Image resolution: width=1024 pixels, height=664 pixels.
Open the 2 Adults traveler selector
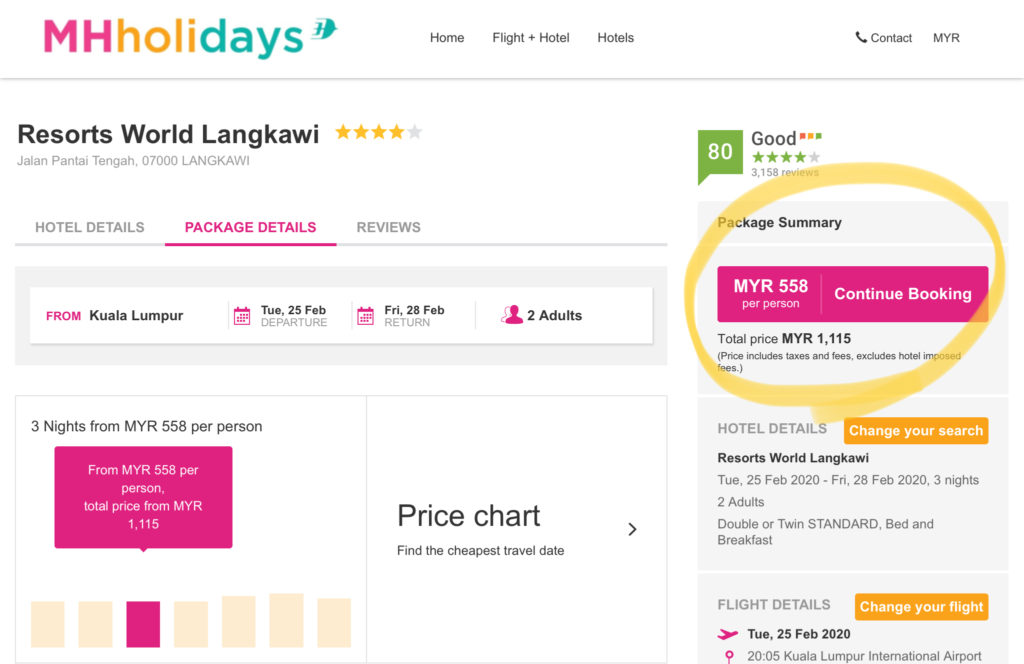pyautogui.click(x=541, y=315)
